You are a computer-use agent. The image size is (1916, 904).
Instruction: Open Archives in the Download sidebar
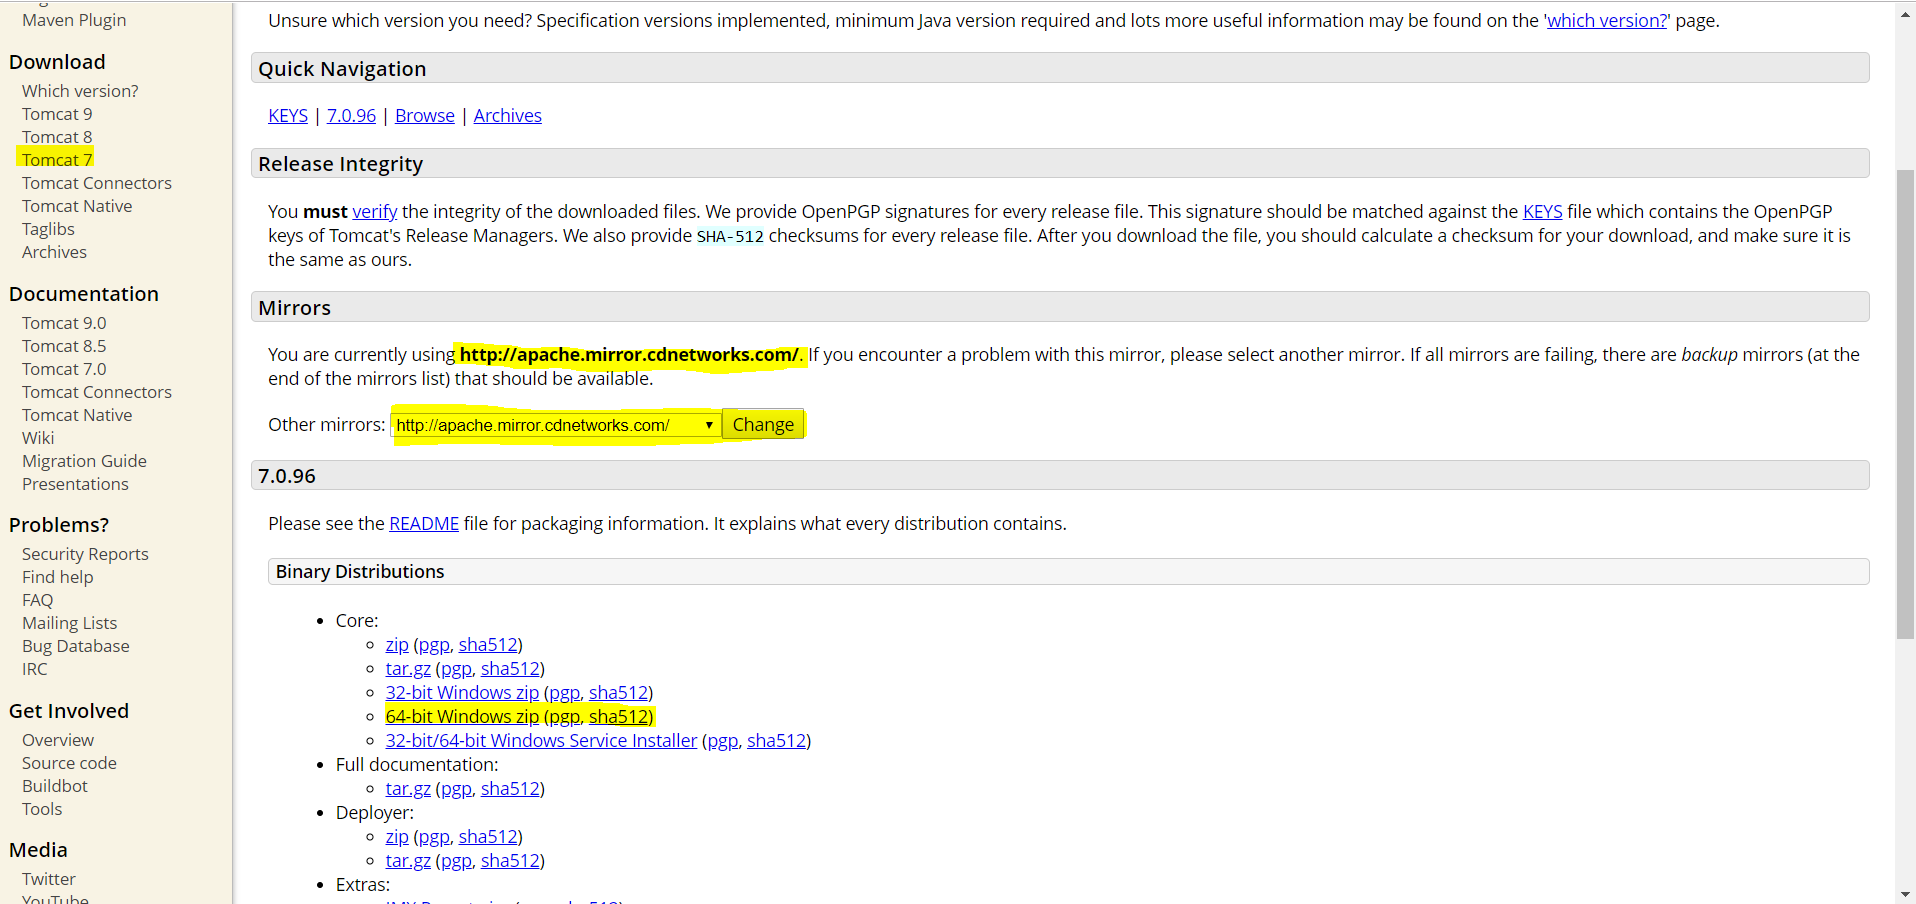(x=54, y=252)
